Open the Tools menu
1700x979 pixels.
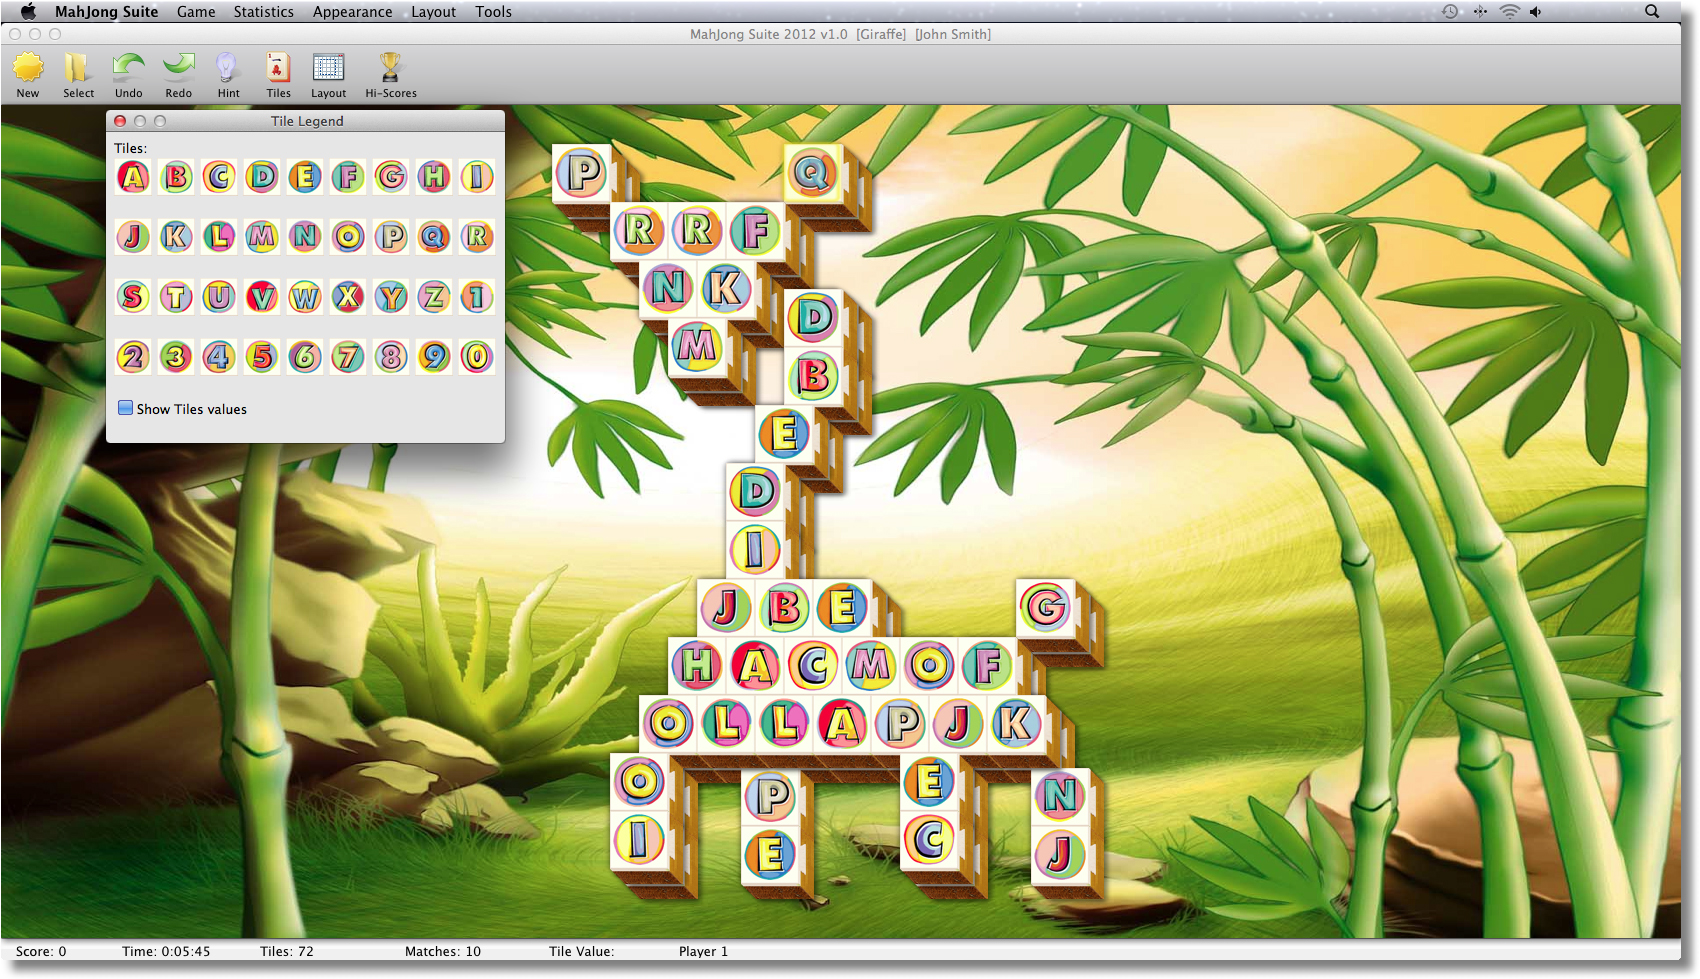tap(492, 11)
